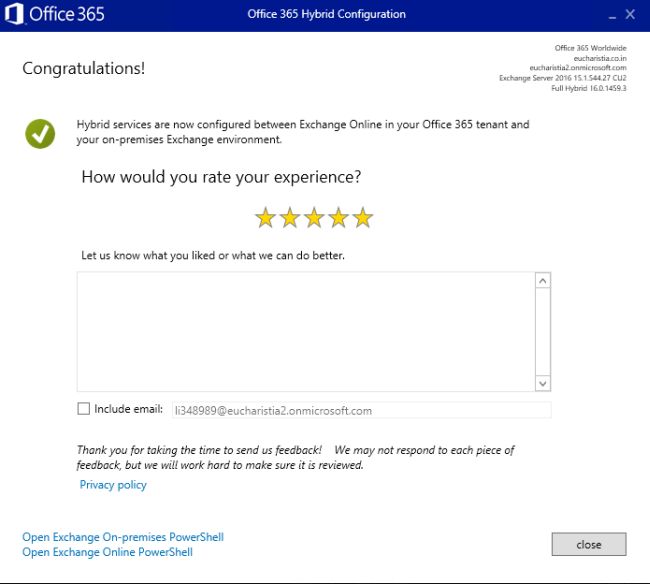Click the Office 365 Worldwide text
650x584 pixels.
(x=591, y=48)
